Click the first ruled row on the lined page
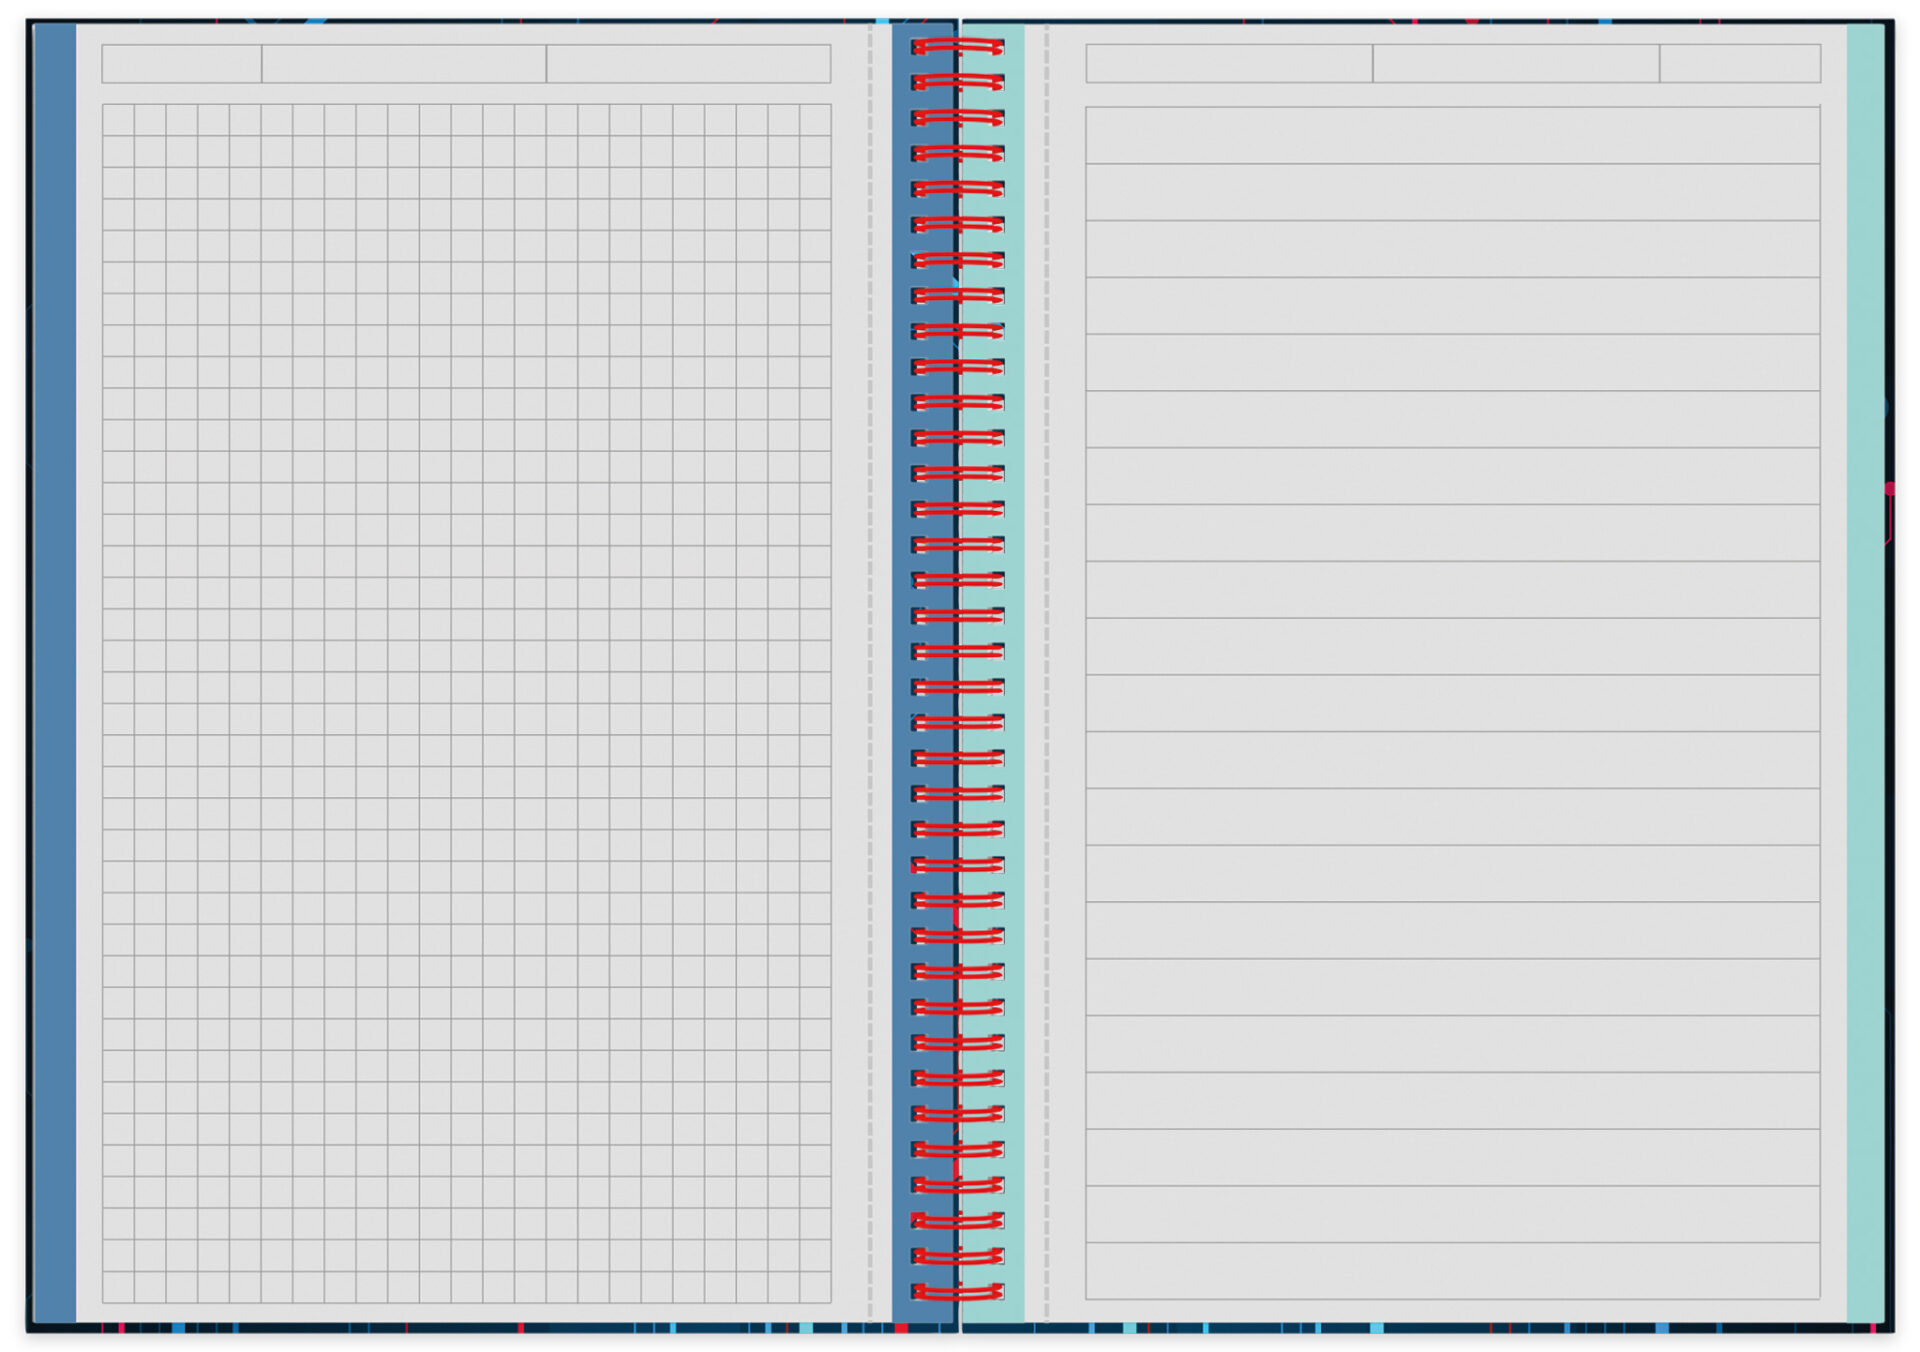Viewport: 1920px width, 1352px height. pos(1453,135)
